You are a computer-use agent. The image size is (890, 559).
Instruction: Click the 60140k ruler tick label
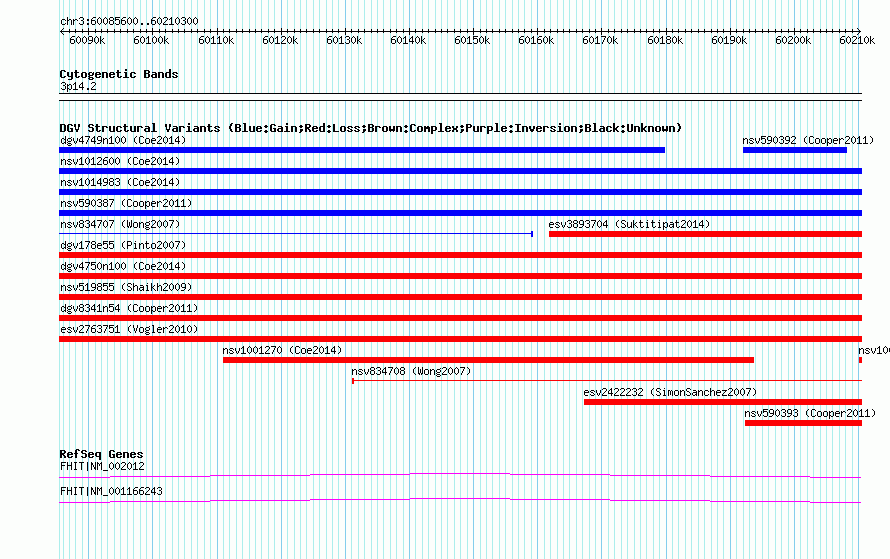pyautogui.click(x=408, y=40)
